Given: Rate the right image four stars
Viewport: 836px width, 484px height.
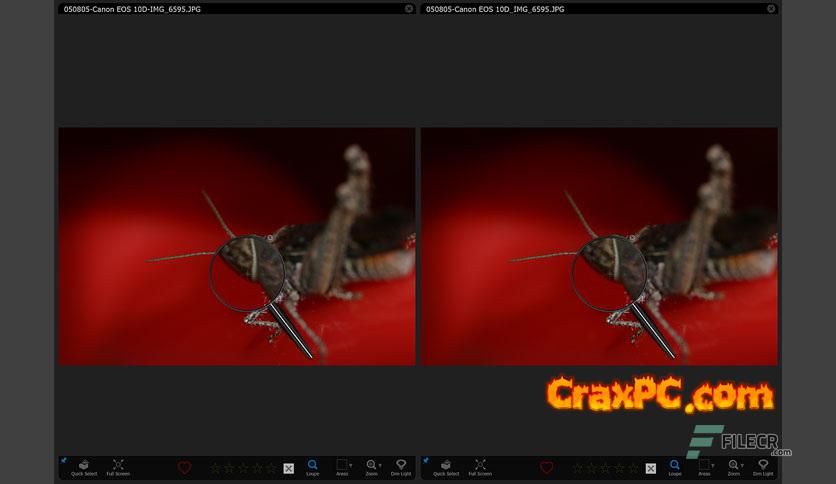Looking at the screenshot, I should (x=620, y=469).
